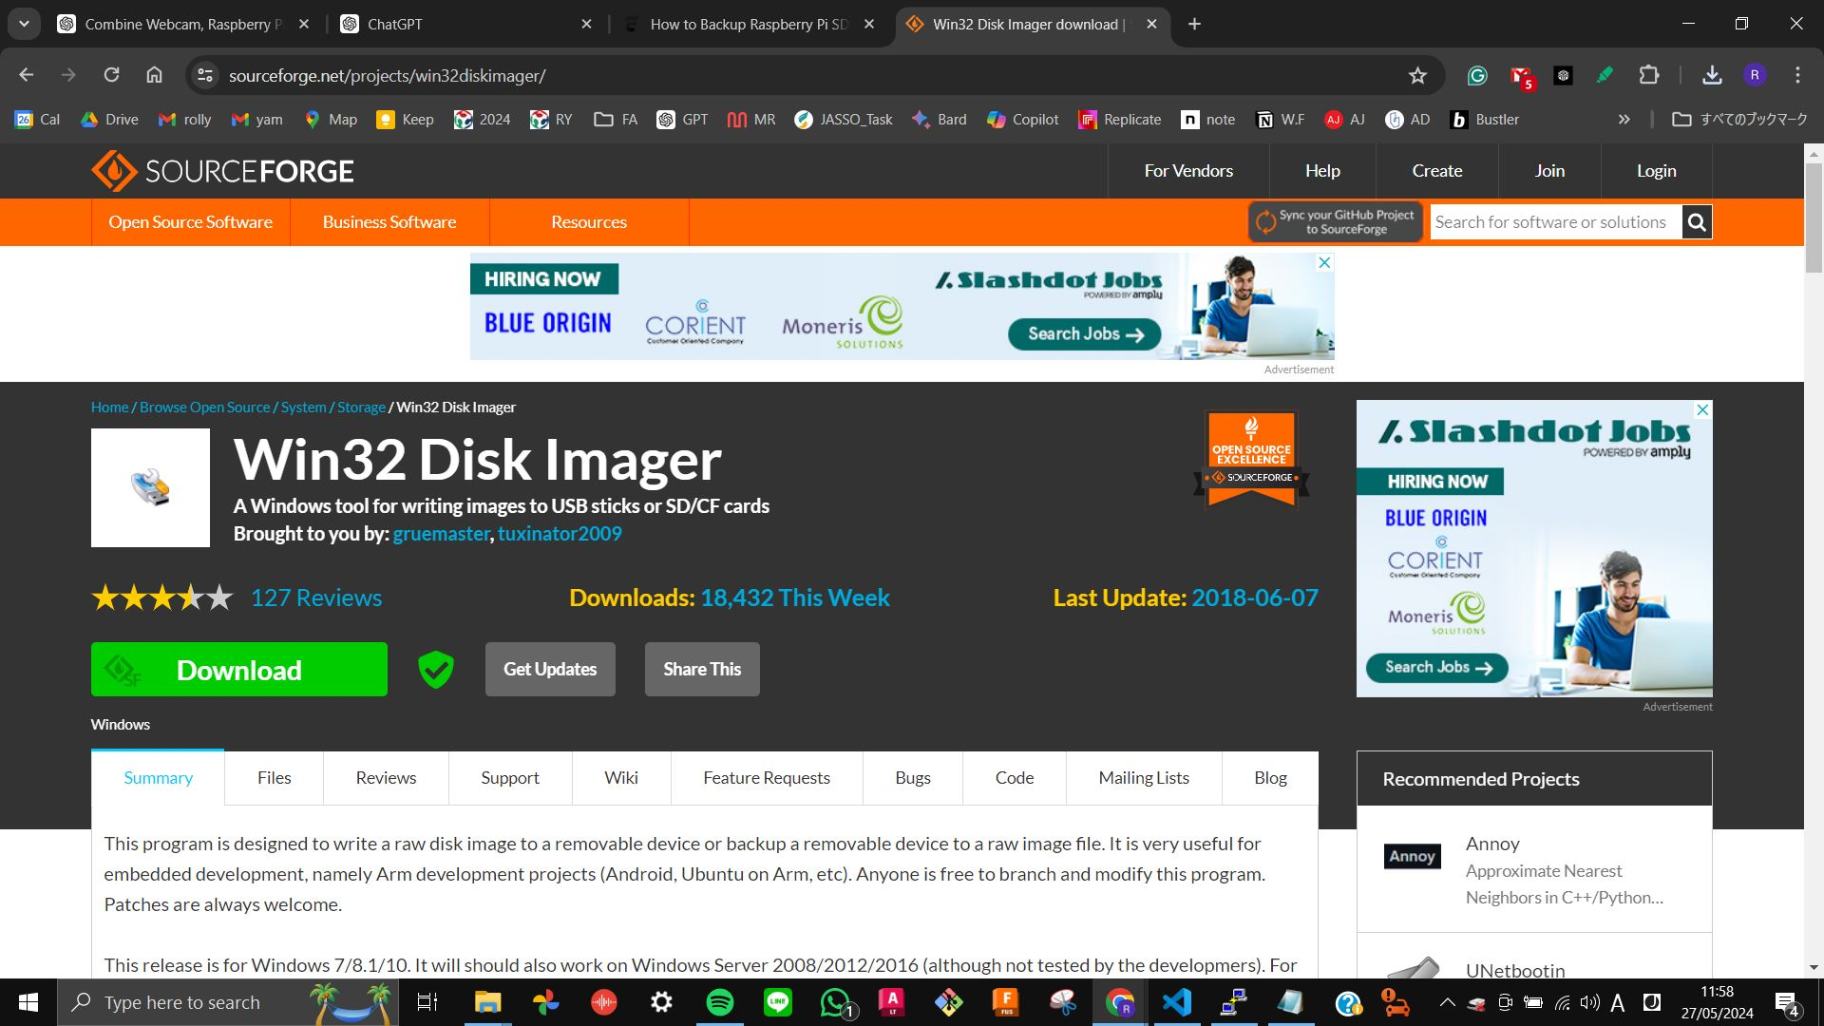Open the Mailing Lists tab
Screen dimensions: 1824x1026
(1144, 778)
